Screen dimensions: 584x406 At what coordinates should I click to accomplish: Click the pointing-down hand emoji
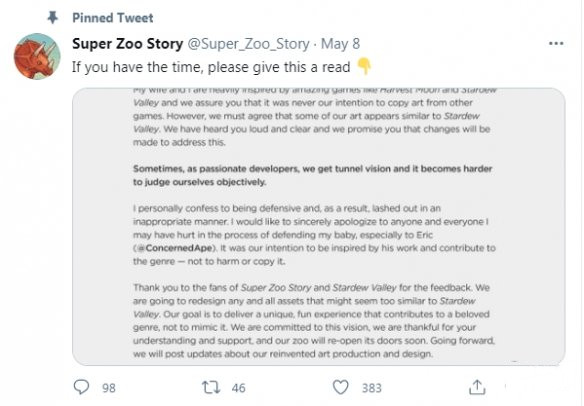pyautogui.click(x=364, y=67)
